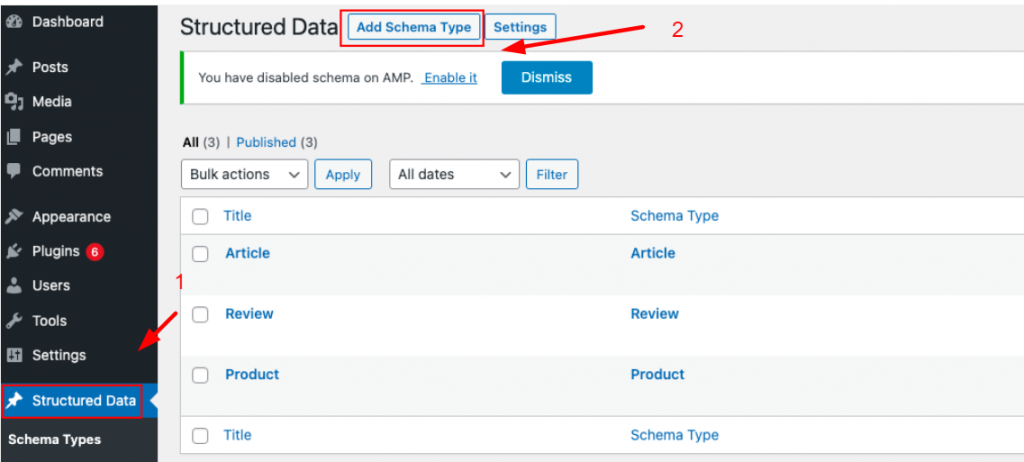Viewport: 1024px width, 462px height.
Task: Click the Posts pushpin icon
Action: click(14, 67)
